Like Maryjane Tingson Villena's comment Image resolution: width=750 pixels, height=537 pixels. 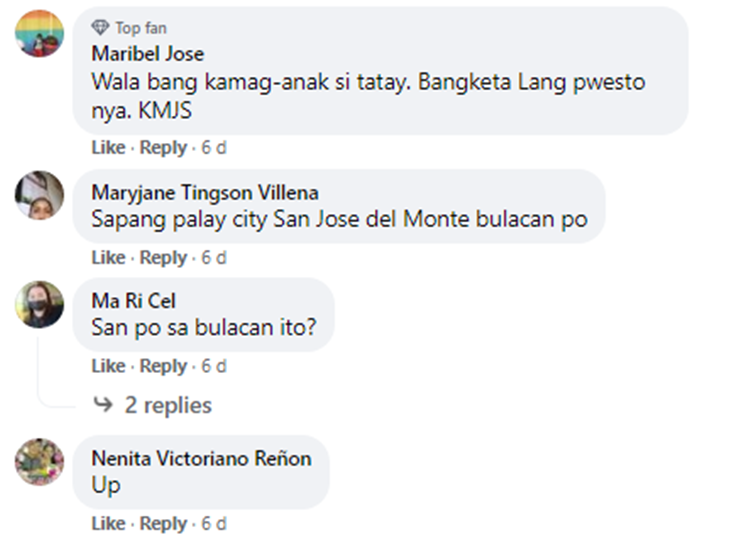pos(109,257)
